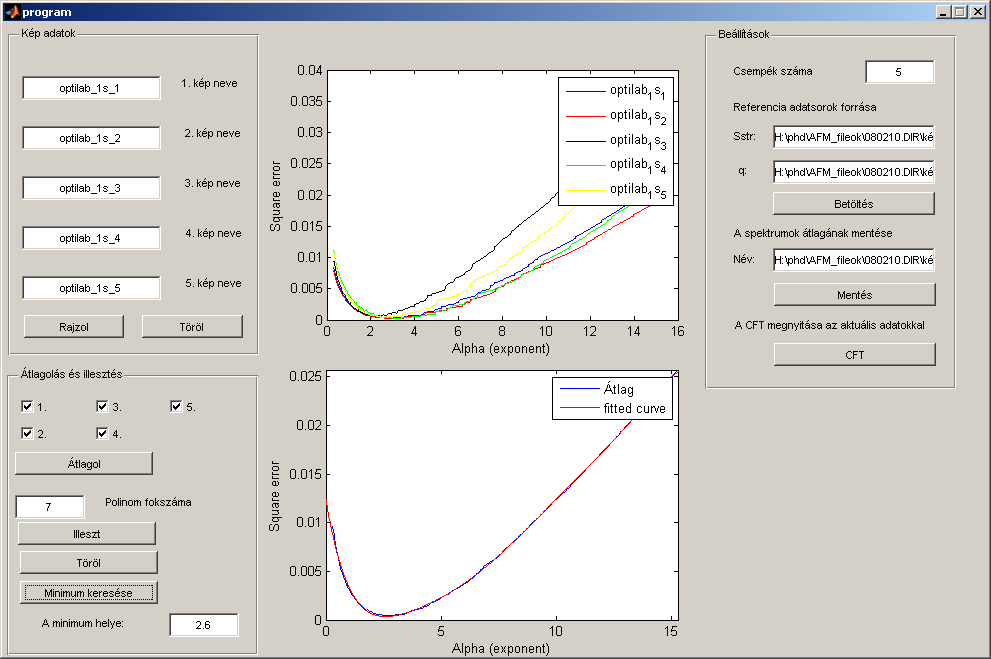This screenshot has width=991, height=659.
Task: Maximize the program window
Action: 959,11
